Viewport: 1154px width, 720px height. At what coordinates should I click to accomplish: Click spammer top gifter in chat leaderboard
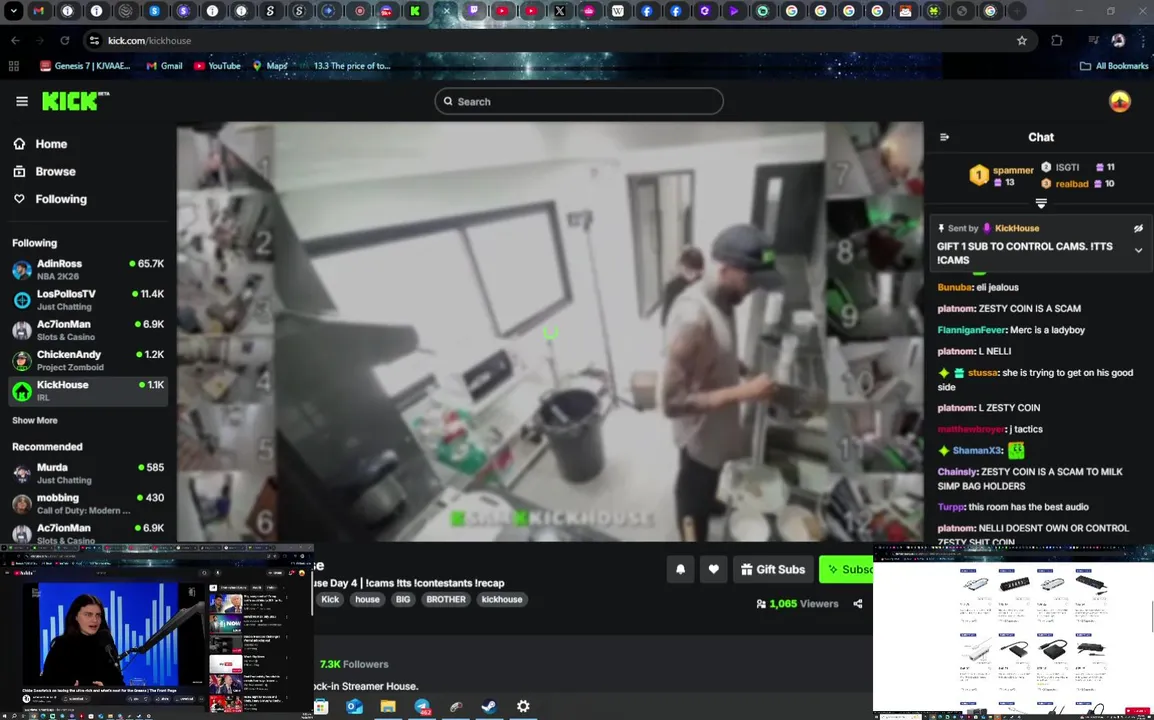pyautogui.click(x=1013, y=170)
